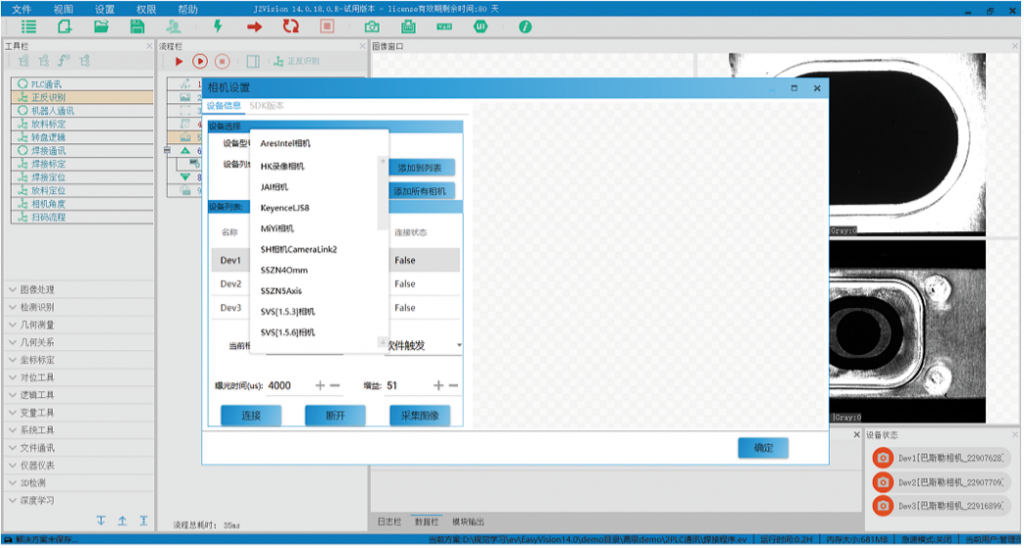The image size is (1024, 548).
Task: Switch to the 设备信息 tab
Action: [224, 106]
